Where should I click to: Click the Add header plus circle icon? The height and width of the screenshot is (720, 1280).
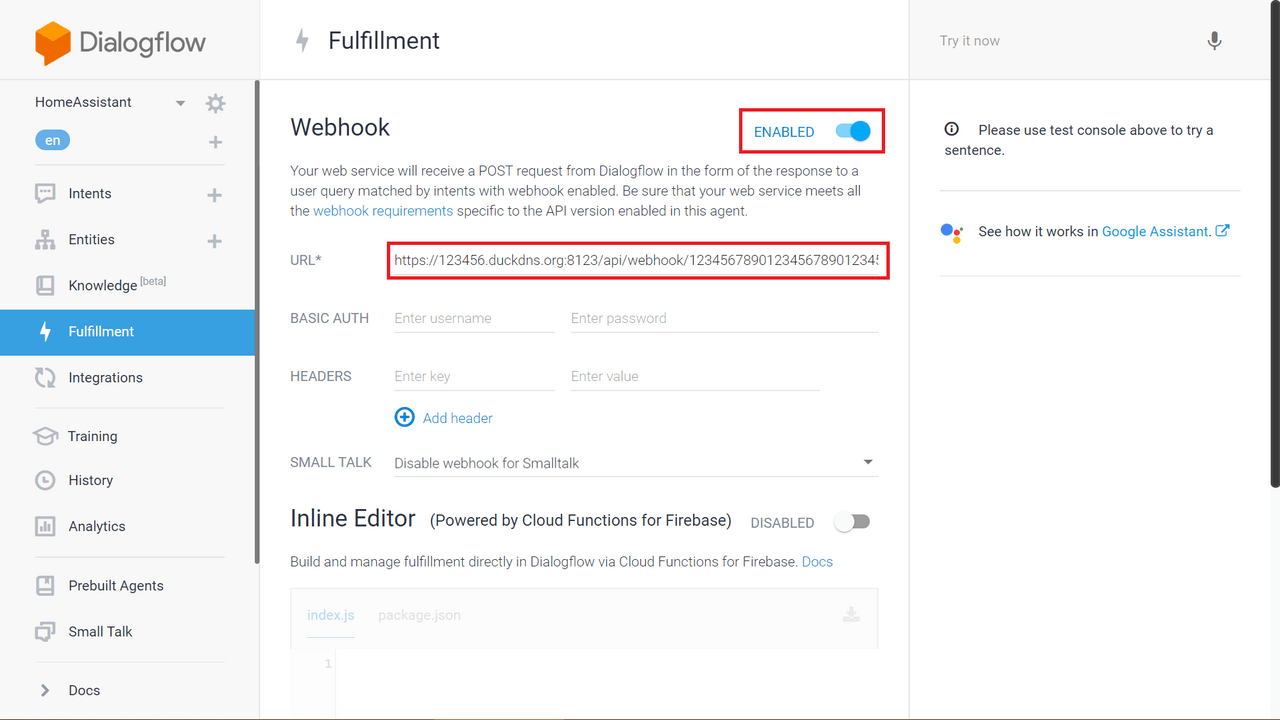tap(404, 417)
